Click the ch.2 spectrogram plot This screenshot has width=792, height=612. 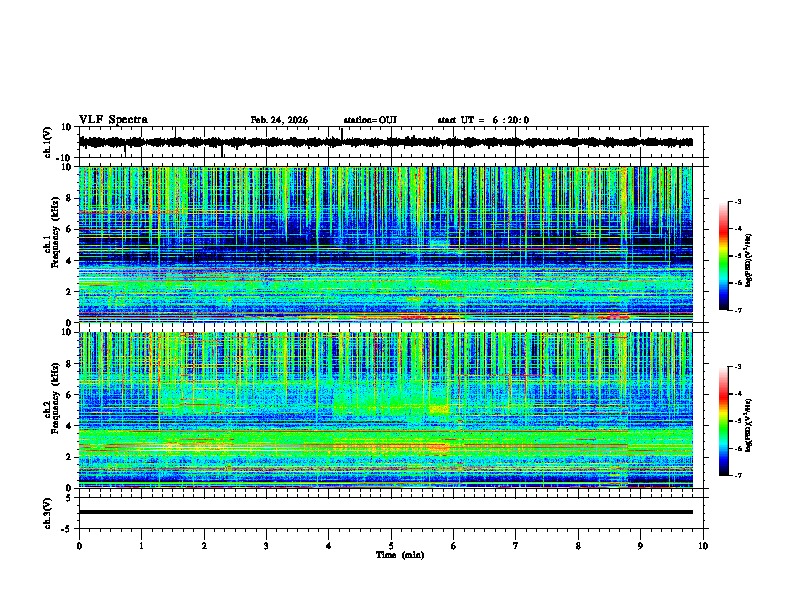click(385, 410)
